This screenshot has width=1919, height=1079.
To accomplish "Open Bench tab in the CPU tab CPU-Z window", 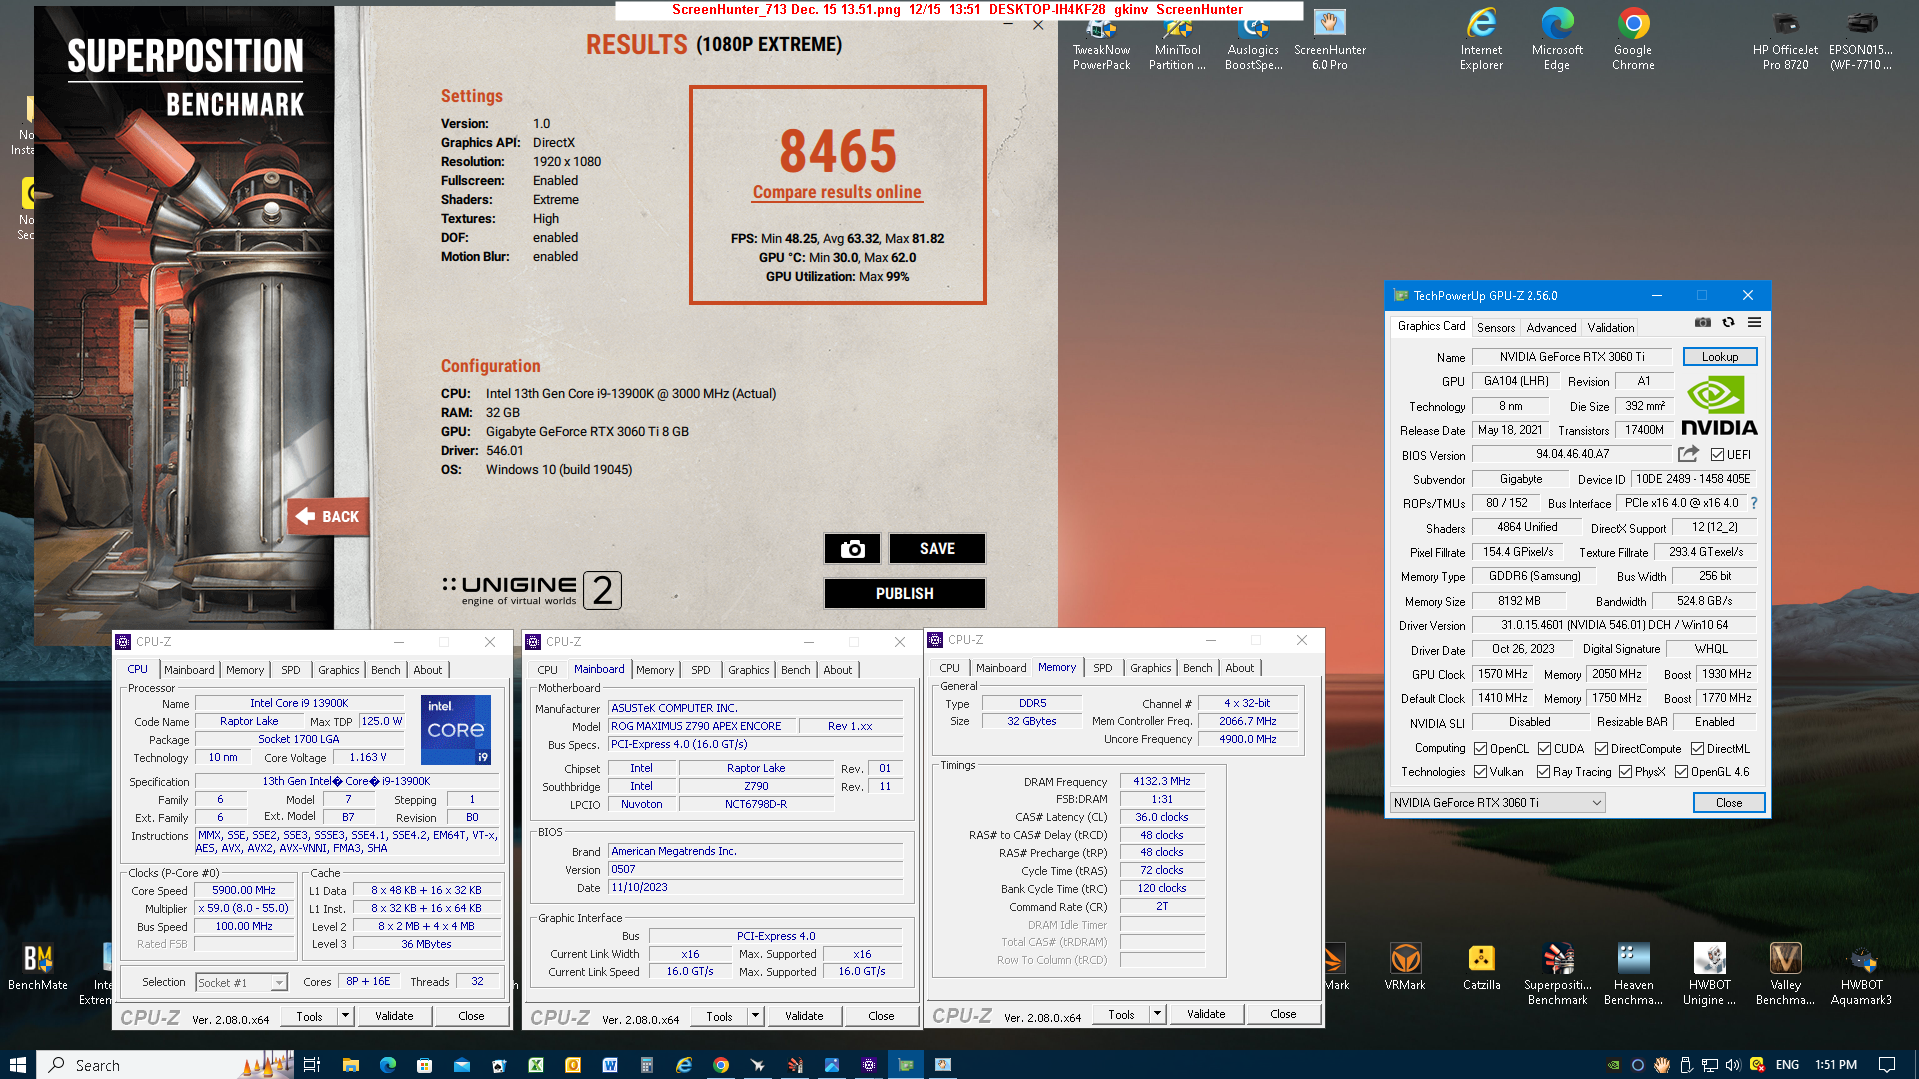I will (386, 670).
